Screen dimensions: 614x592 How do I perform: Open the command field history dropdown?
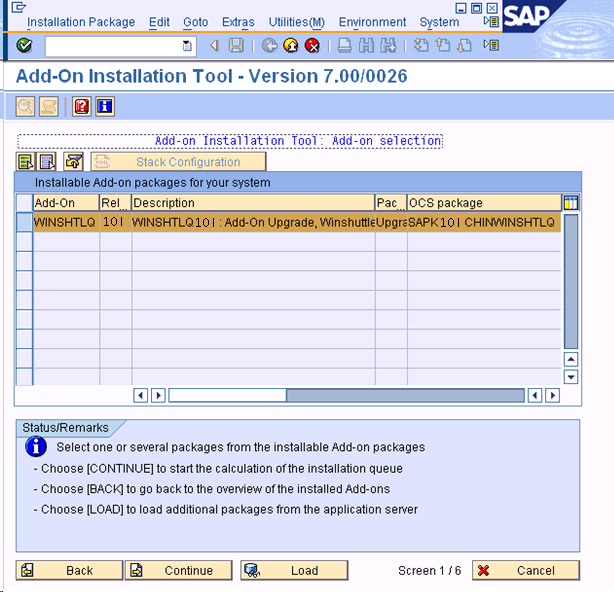click(x=187, y=46)
